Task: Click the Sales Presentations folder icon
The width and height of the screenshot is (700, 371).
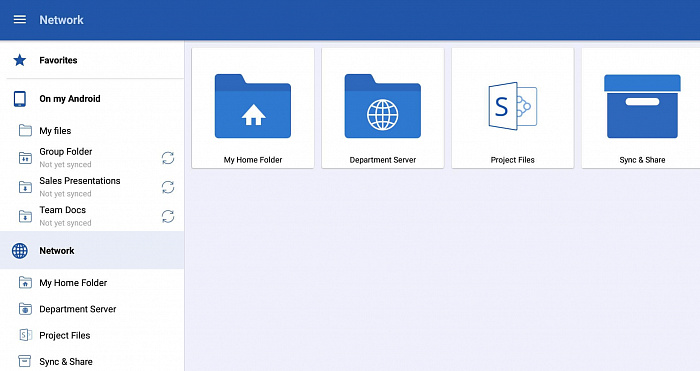Action: [x=25, y=187]
